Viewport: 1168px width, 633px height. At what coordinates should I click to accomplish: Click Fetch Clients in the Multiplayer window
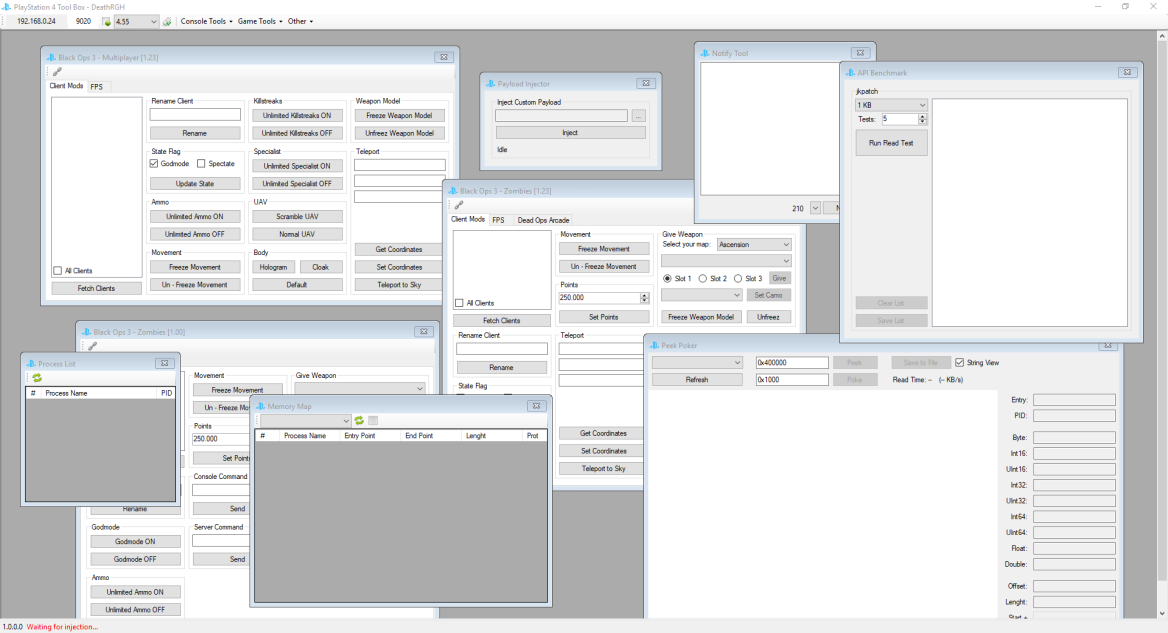(96, 288)
